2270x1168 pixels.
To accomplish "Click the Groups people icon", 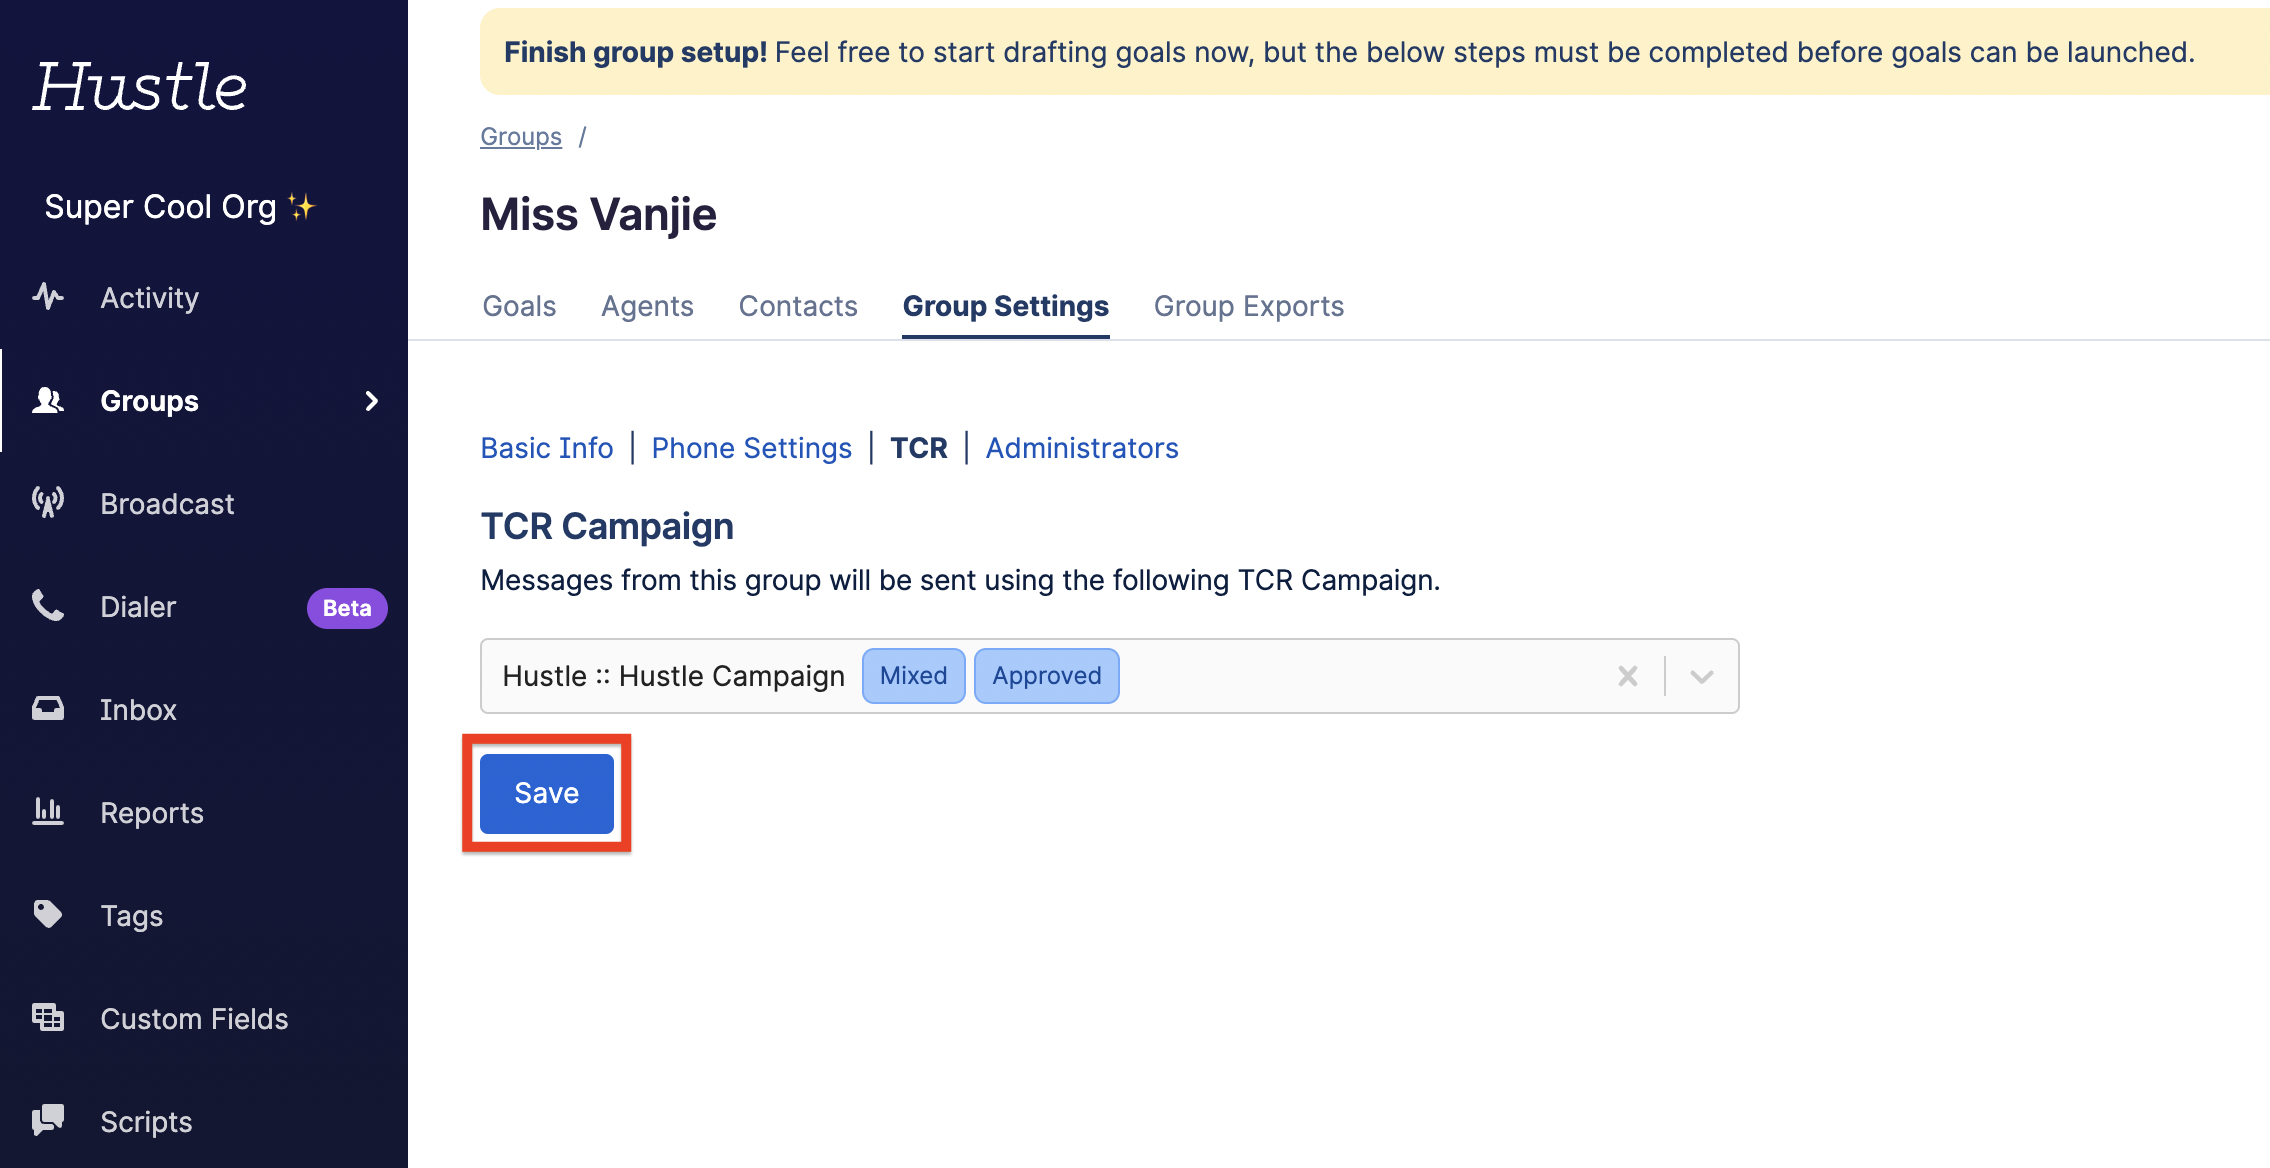I will 47,400.
